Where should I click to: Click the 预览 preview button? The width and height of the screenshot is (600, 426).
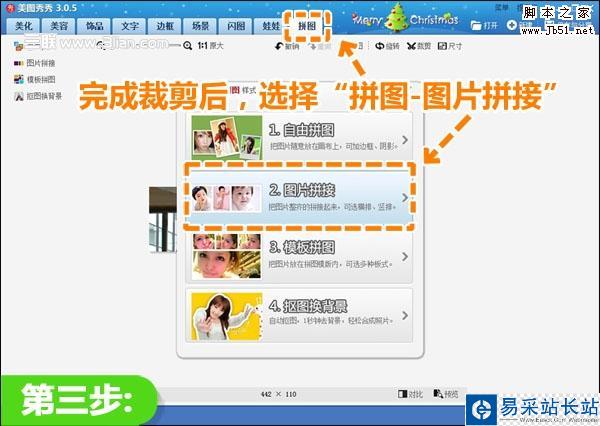coord(446,394)
